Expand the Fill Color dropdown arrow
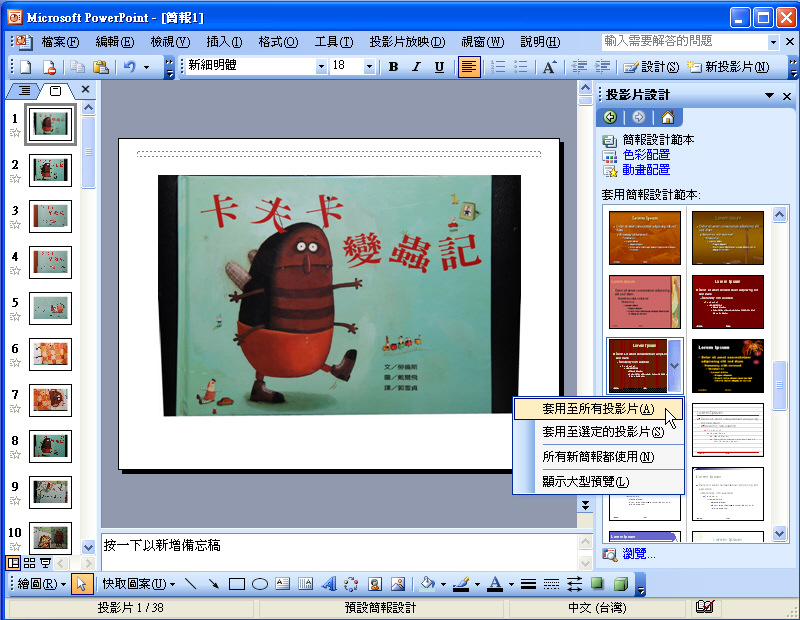The image size is (800, 620). [x=443, y=584]
